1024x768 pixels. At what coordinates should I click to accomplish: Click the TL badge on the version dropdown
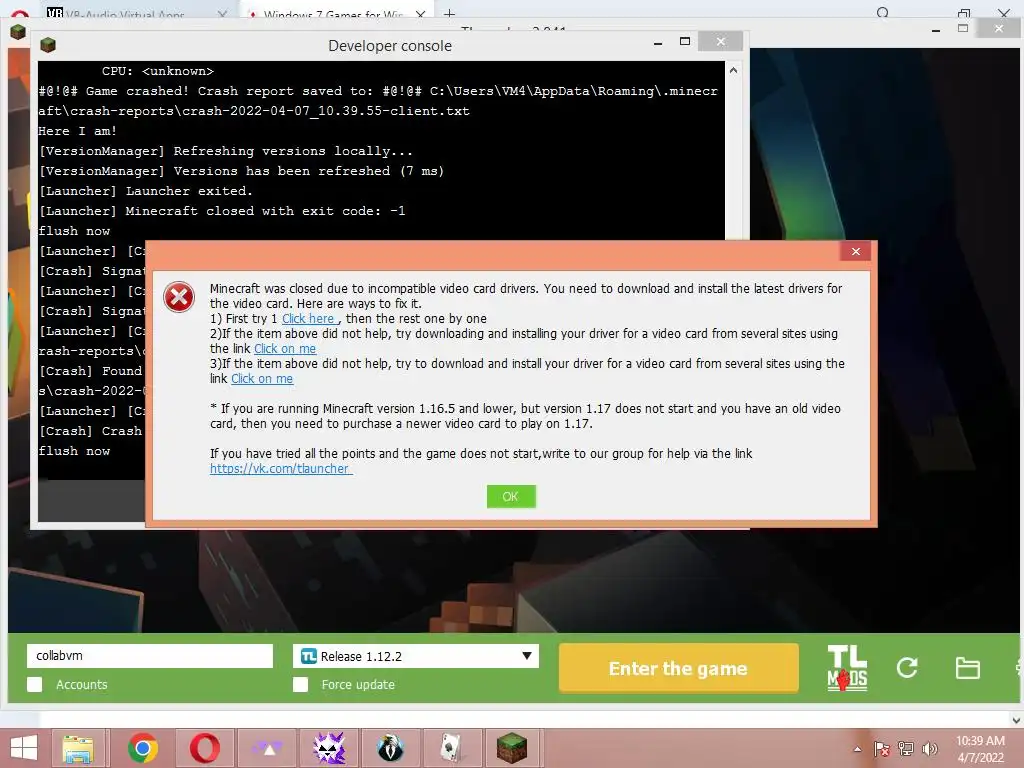[x=309, y=656]
